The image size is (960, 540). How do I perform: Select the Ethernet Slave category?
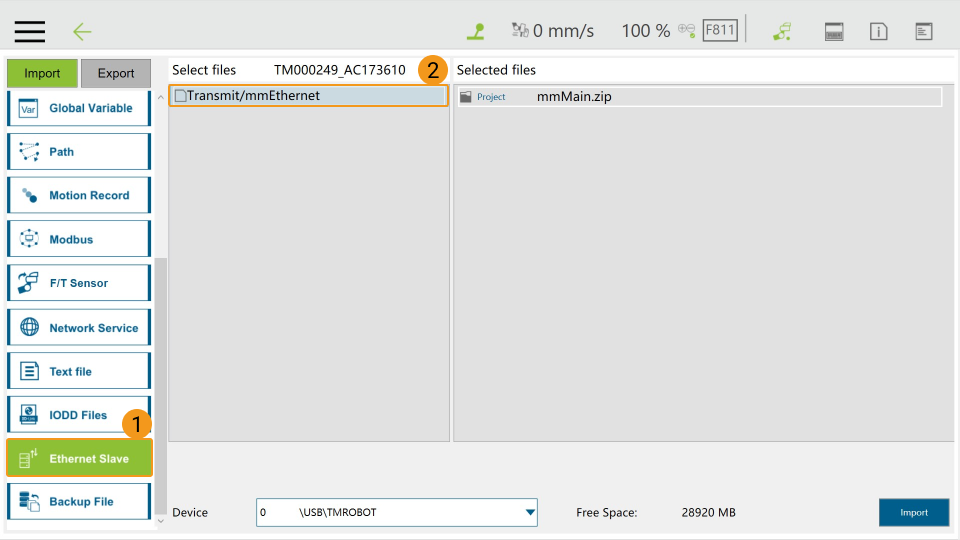[79, 458]
